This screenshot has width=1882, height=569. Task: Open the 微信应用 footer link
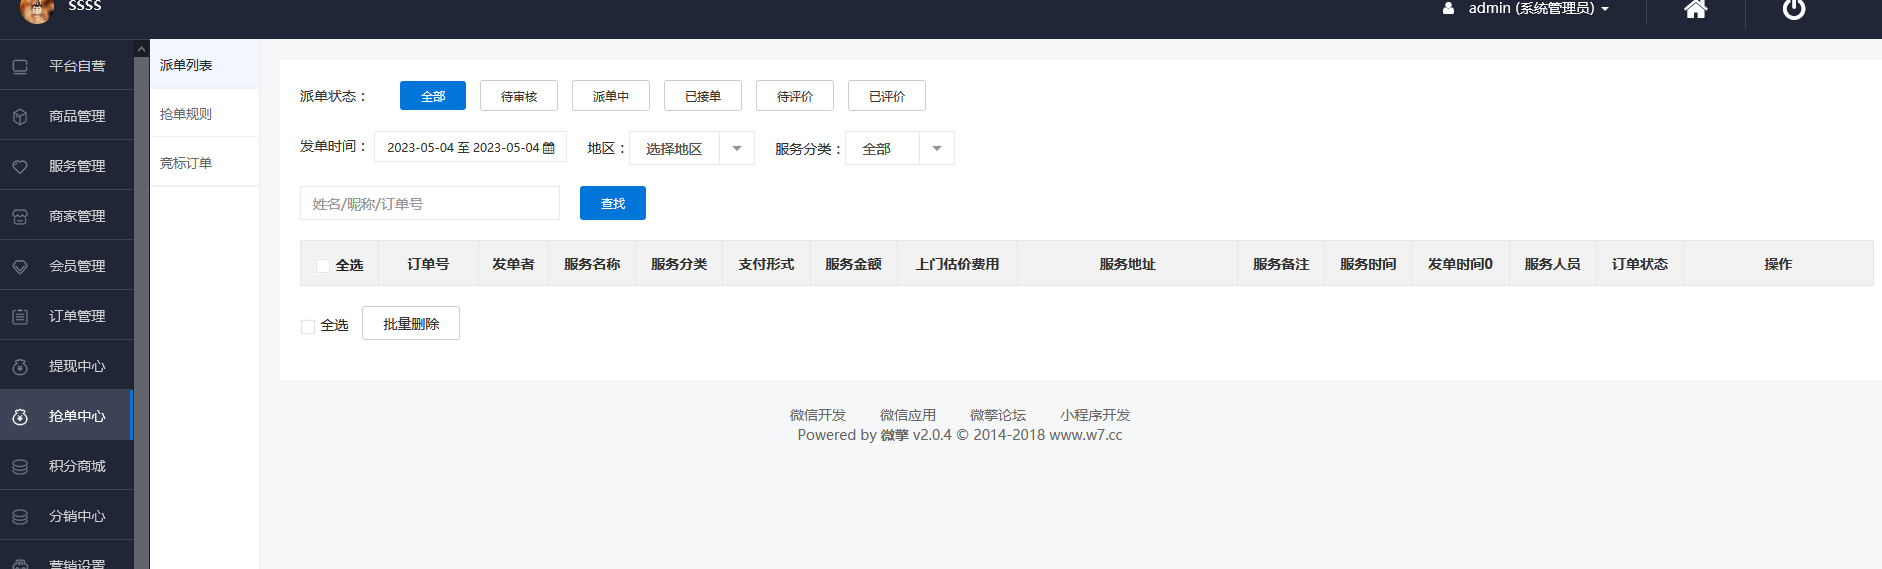908,415
